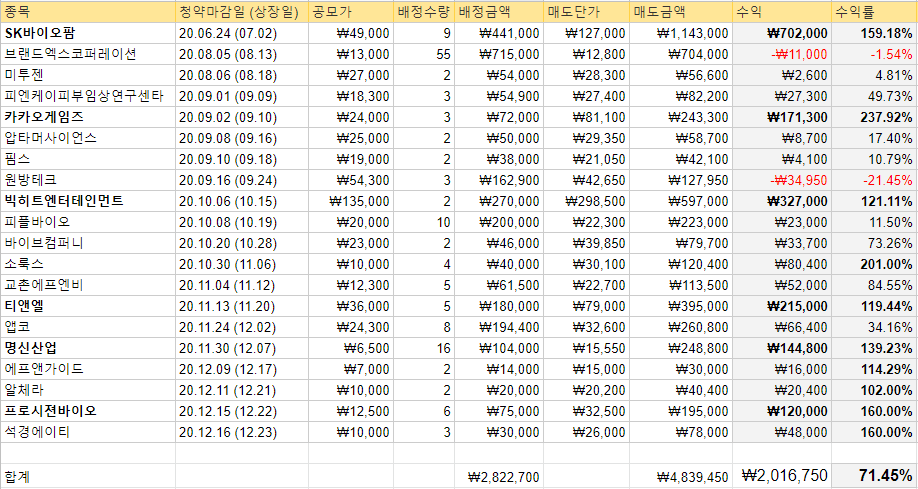
Task: Click the 에프앤가이드 name cell
Action: coord(88,369)
